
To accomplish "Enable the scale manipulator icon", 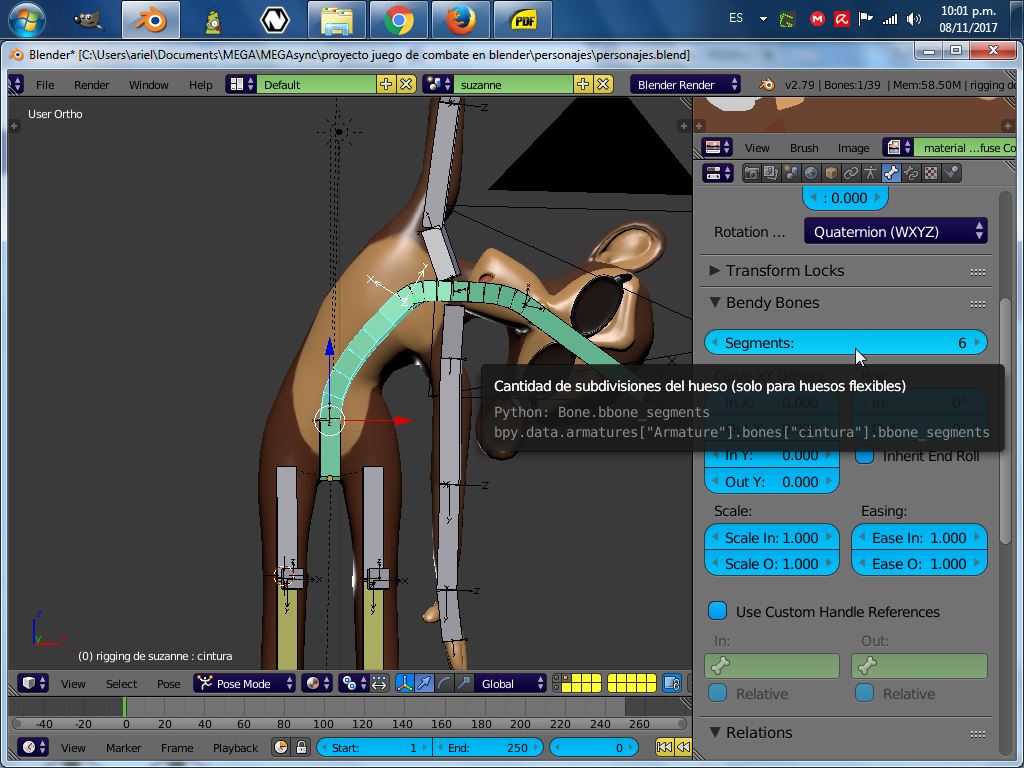I will (464, 684).
